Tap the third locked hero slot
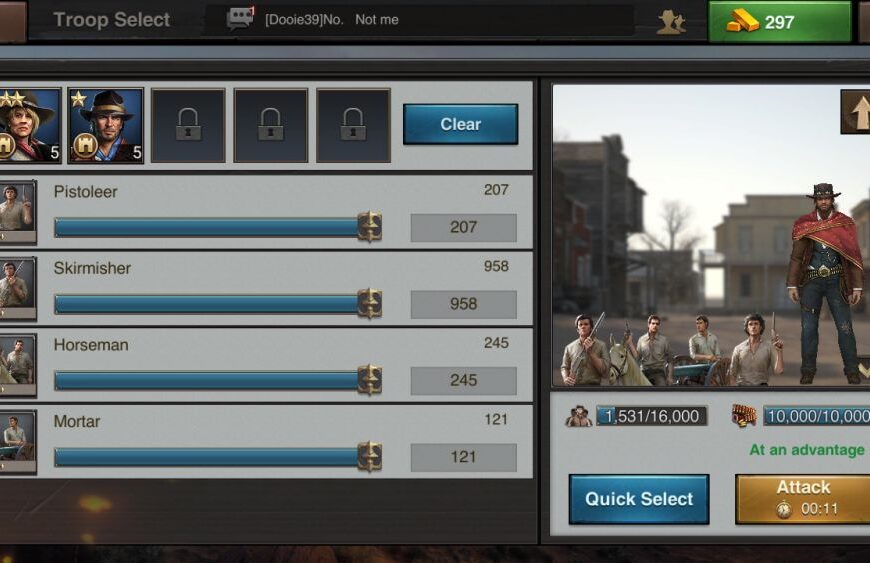Image resolution: width=870 pixels, height=563 pixels. tap(353, 125)
